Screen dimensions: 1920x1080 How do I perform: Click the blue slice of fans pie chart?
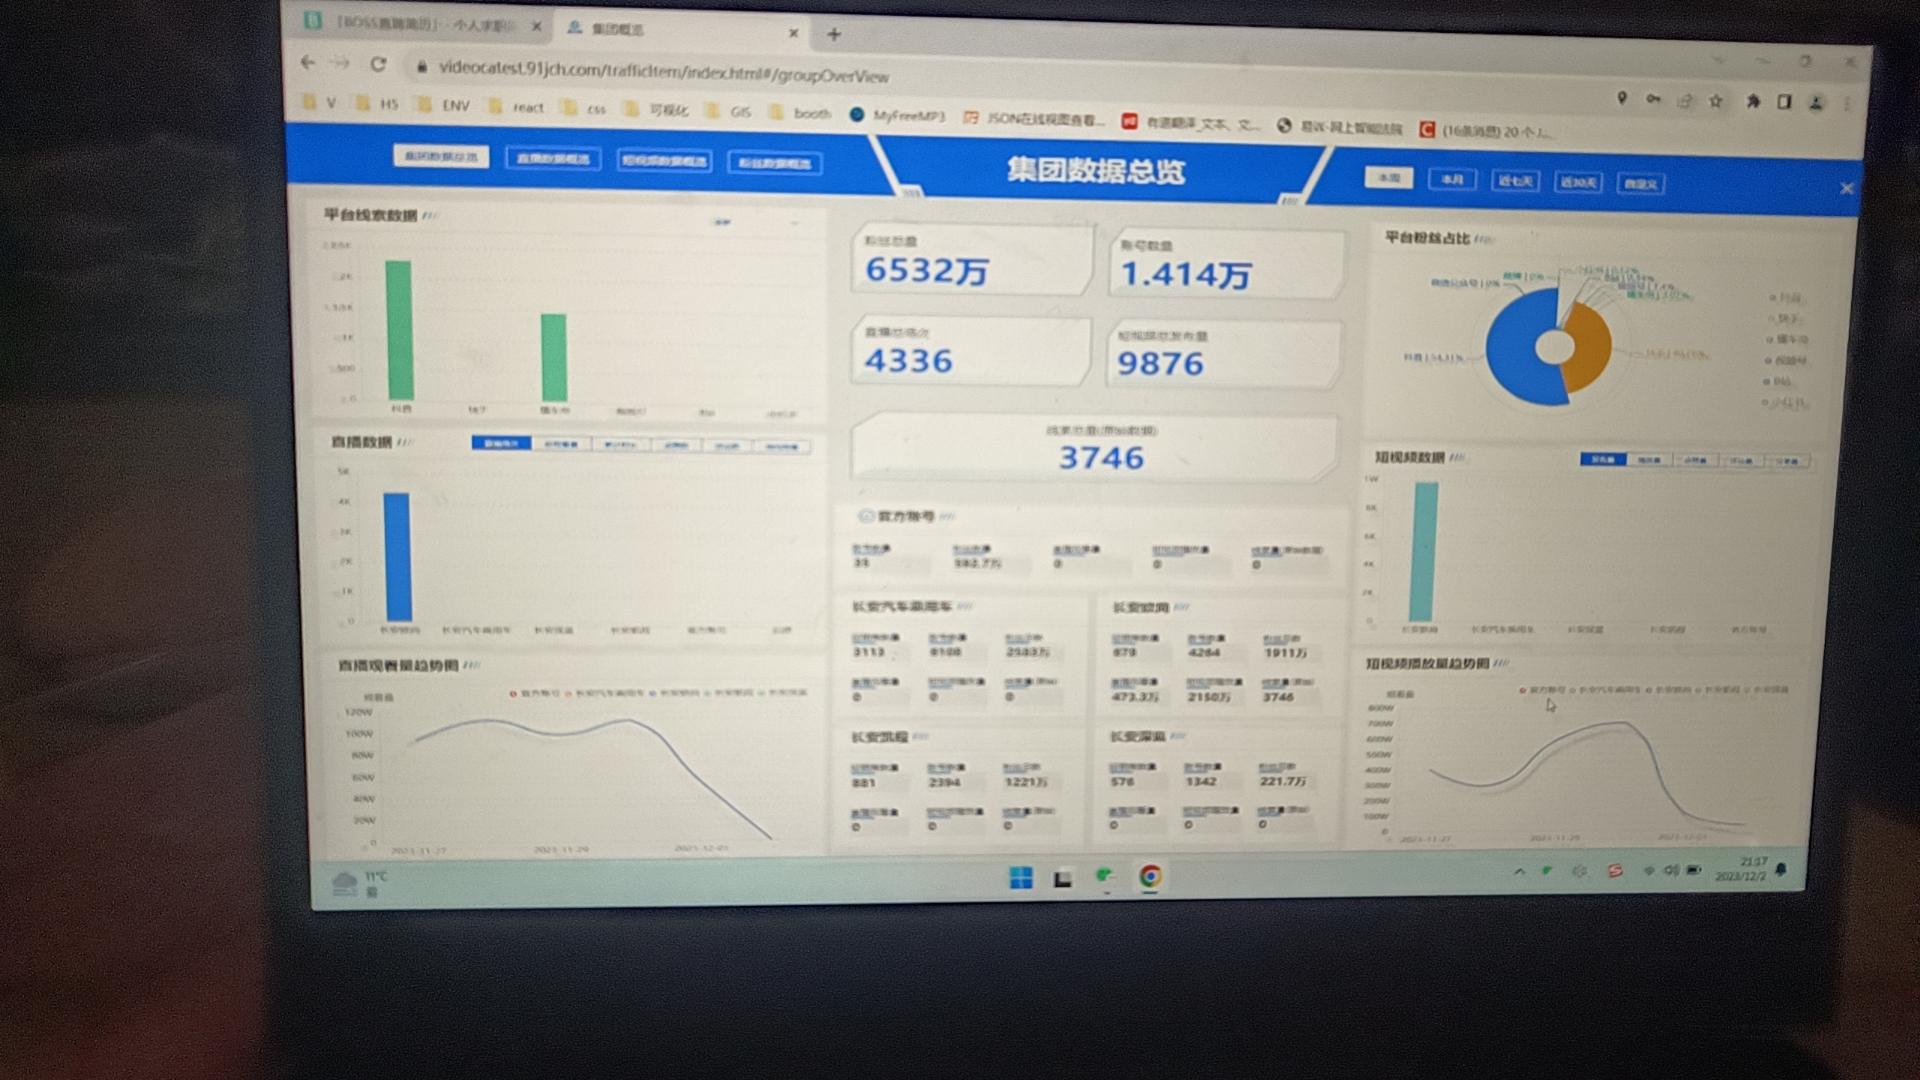(x=1515, y=350)
